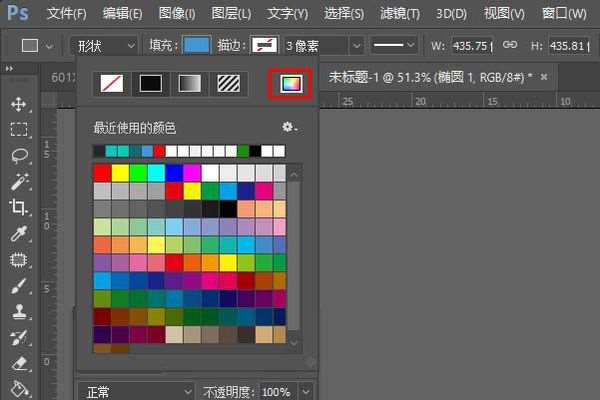
Task: Open the 视图(V) menu
Action: 504,14
